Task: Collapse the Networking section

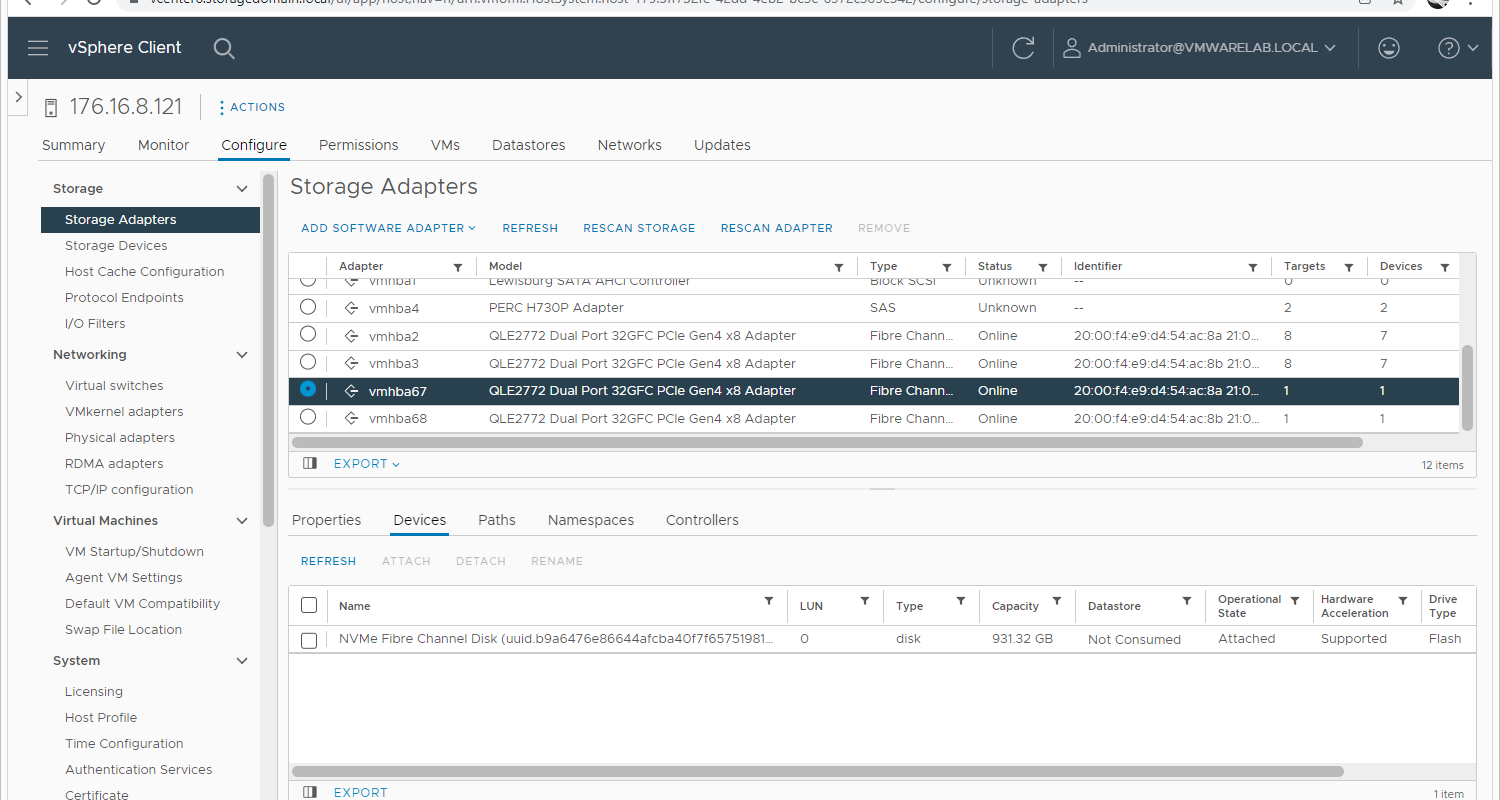Action: tap(241, 355)
